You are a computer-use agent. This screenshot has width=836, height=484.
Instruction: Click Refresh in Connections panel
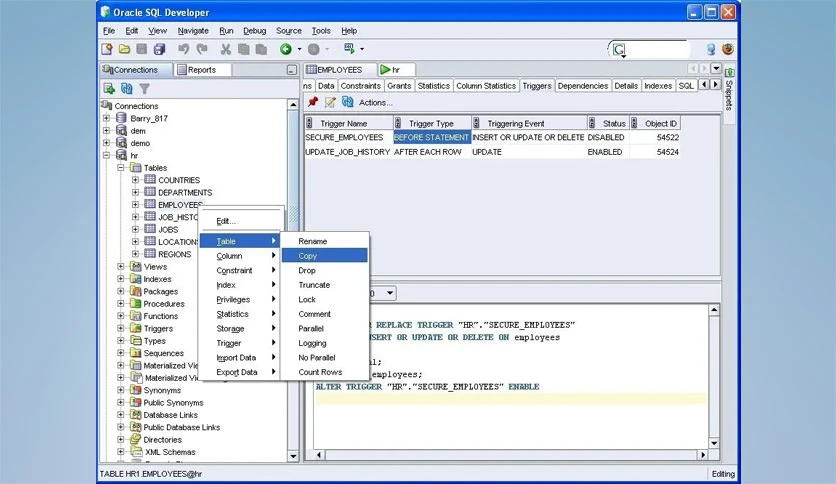(126, 88)
